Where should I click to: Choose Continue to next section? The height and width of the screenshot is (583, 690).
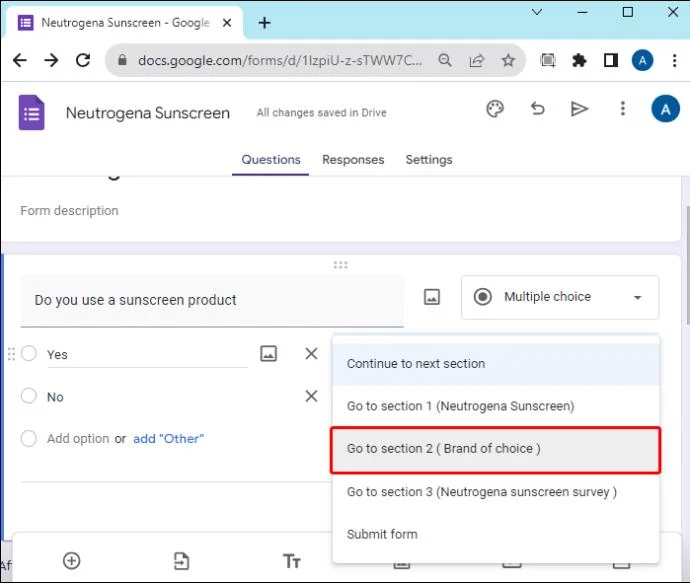pos(496,364)
